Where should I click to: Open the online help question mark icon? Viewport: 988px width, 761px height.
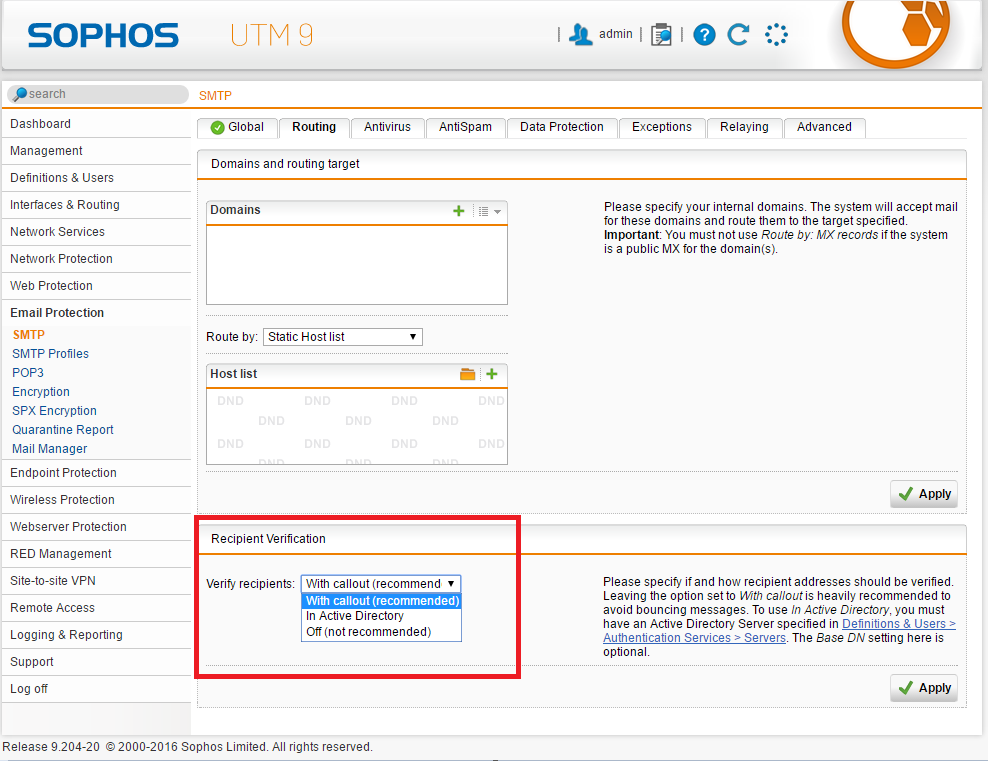(x=704, y=35)
